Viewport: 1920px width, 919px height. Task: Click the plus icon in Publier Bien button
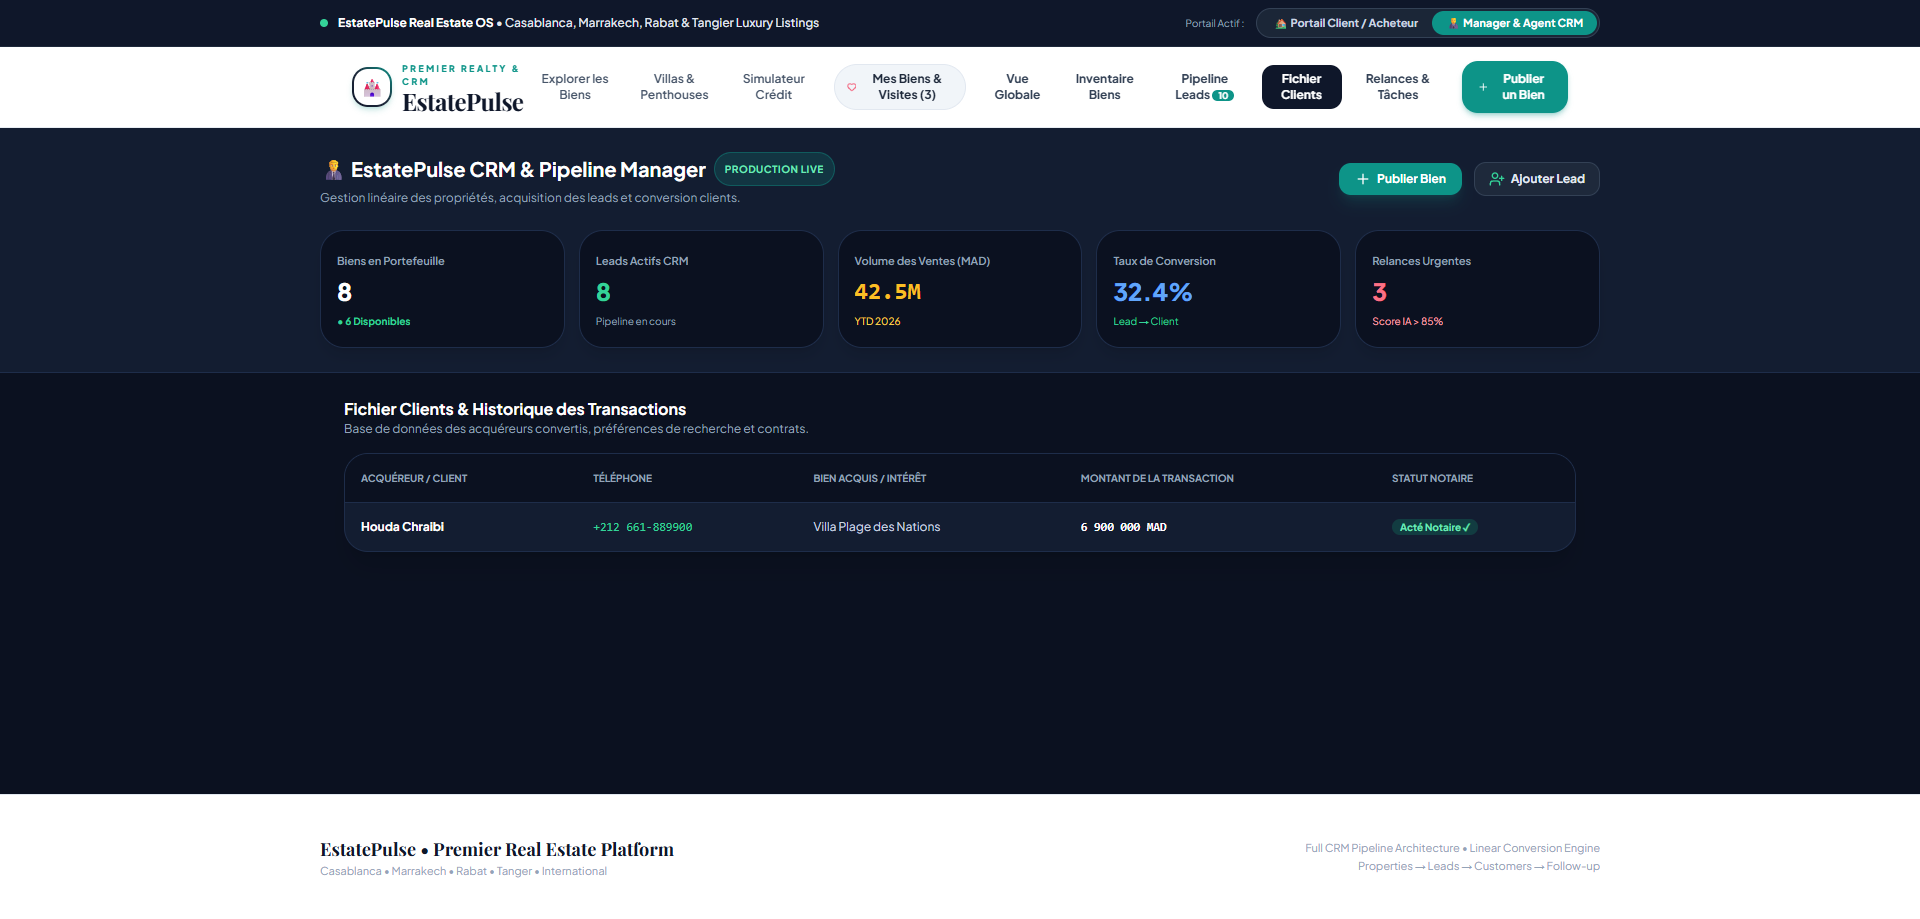pos(1362,179)
